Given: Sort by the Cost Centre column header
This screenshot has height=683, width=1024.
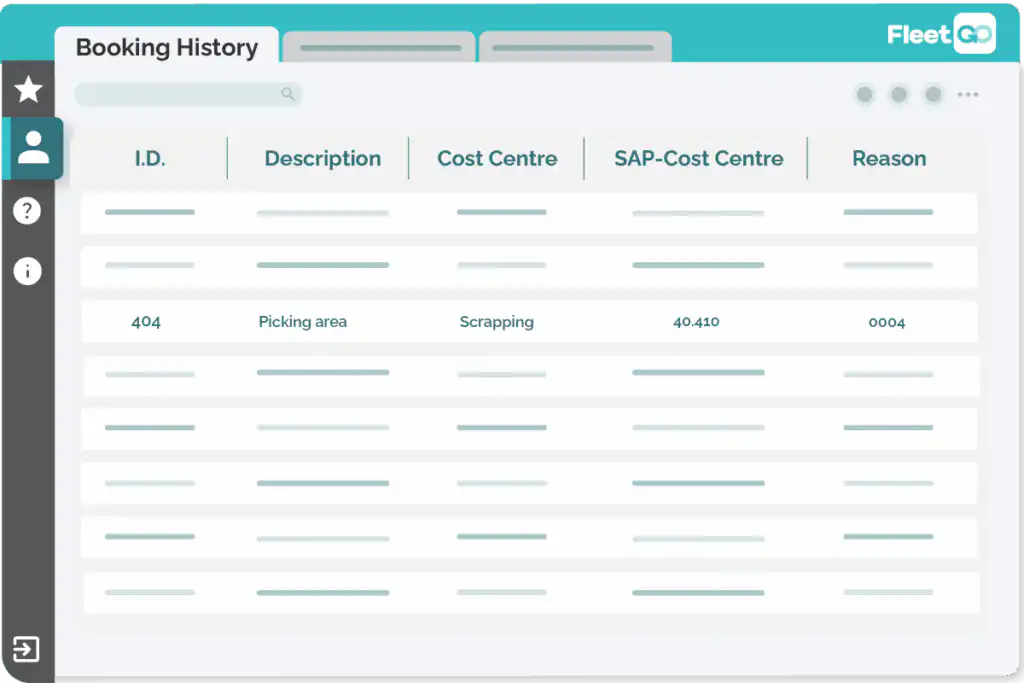Looking at the screenshot, I should (x=497, y=158).
